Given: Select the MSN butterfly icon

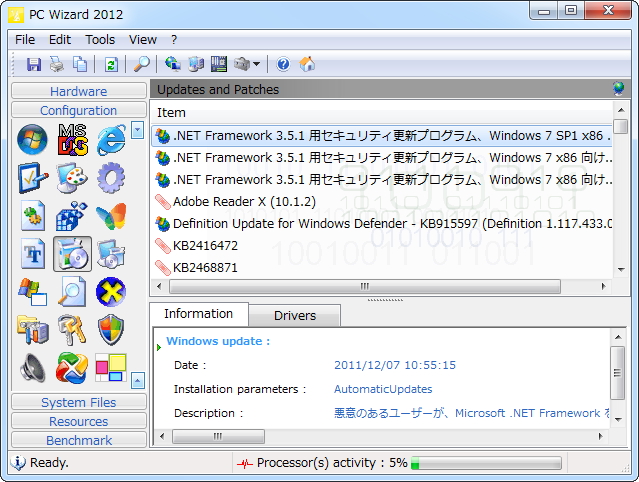Looking at the screenshot, I should (x=111, y=216).
